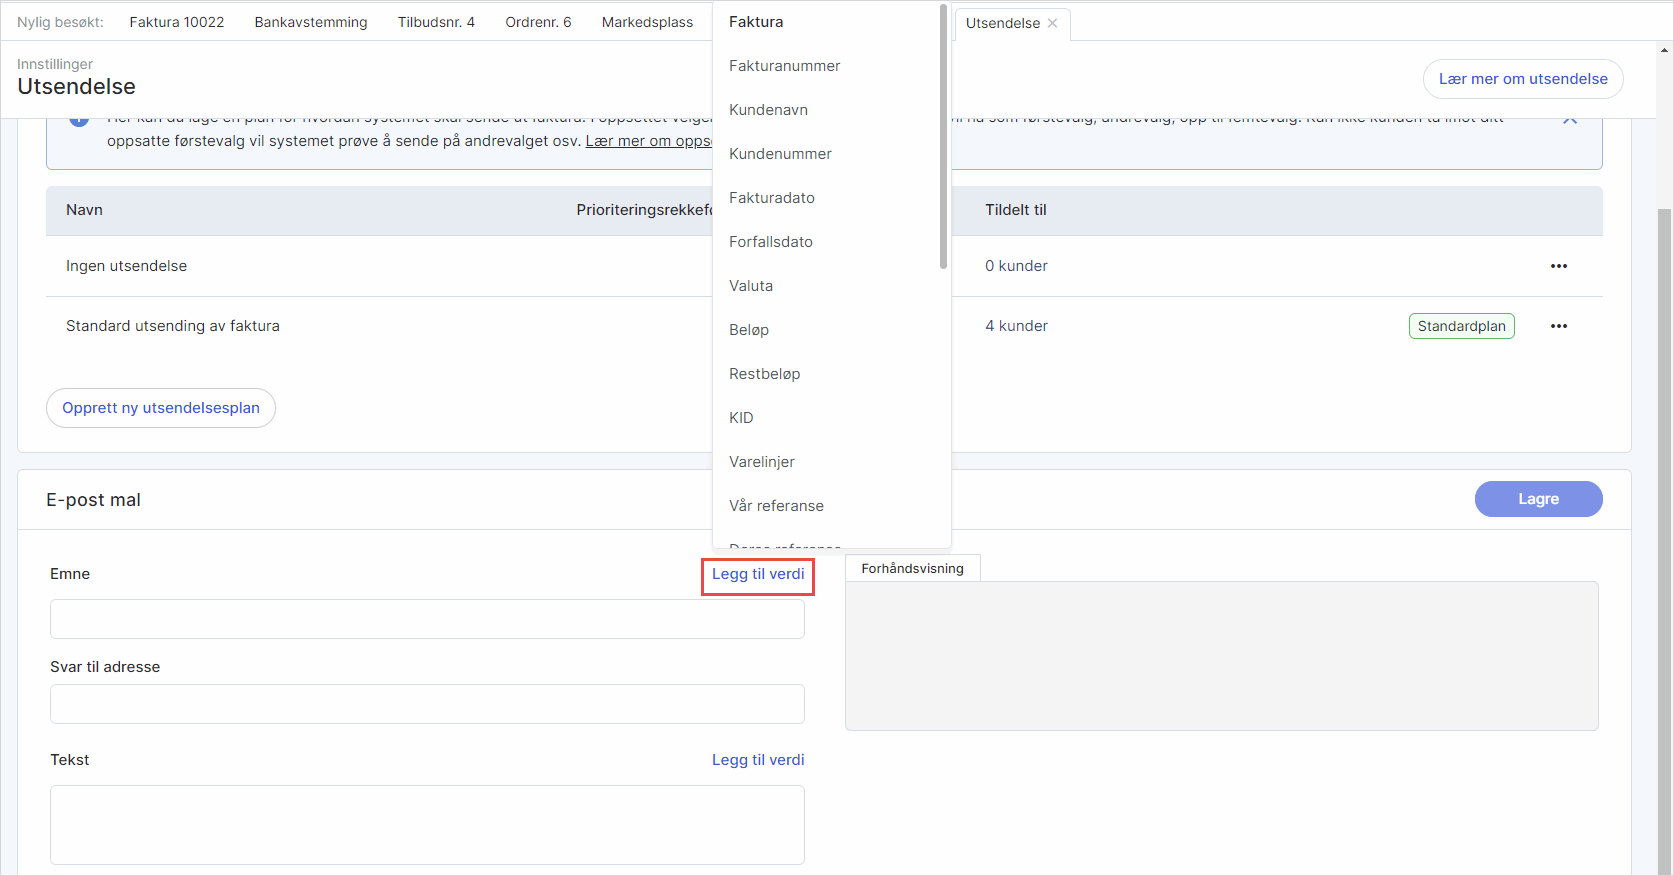
Task: Click Legg til verdi next to Emne
Action: pos(757,574)
